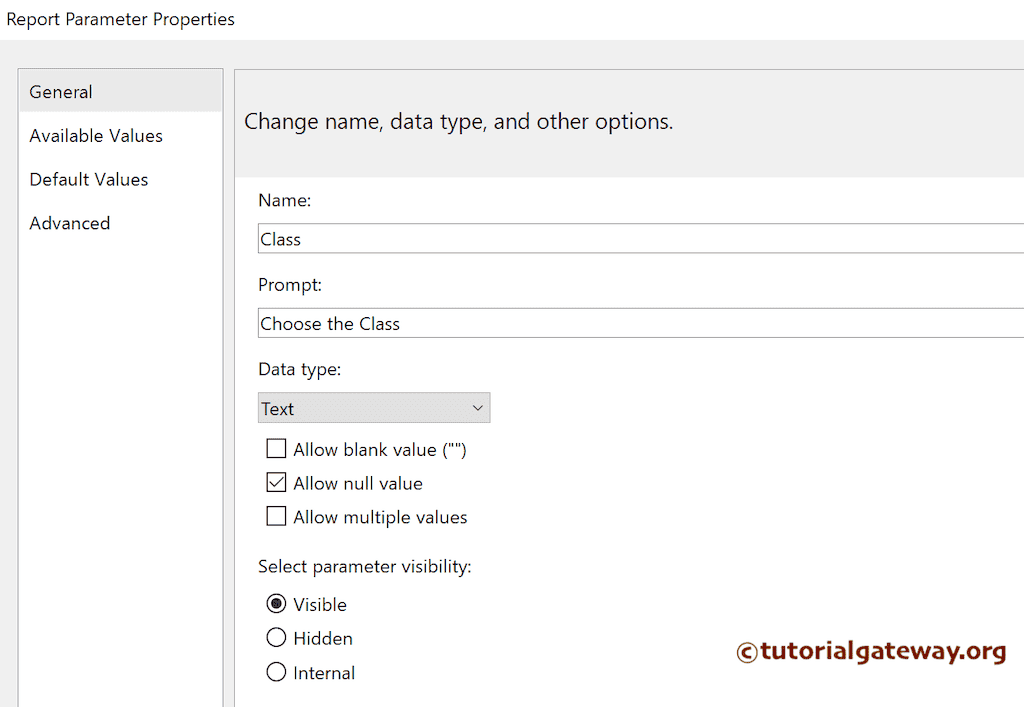This screenshot has height=707, width=1024.
Task: Select the Hidden visibility option
Action: click(276, 638)
